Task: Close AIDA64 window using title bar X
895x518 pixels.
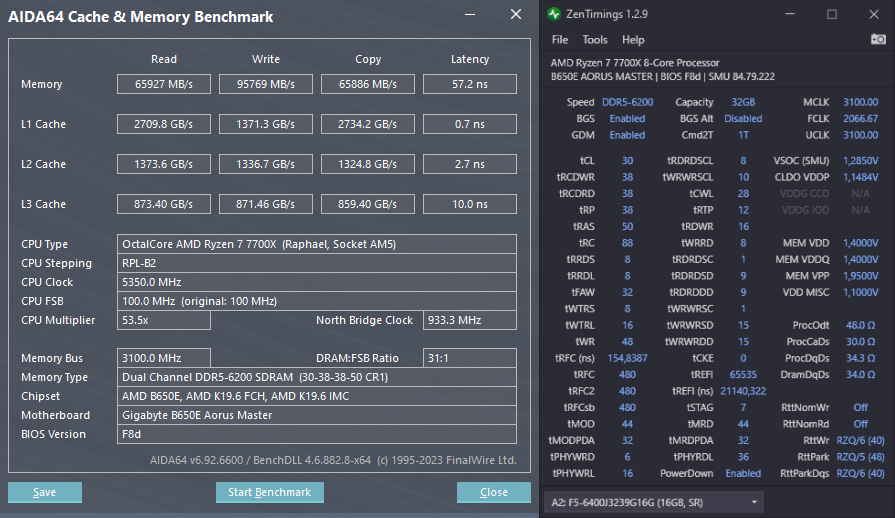Action: tap(516, 15)
